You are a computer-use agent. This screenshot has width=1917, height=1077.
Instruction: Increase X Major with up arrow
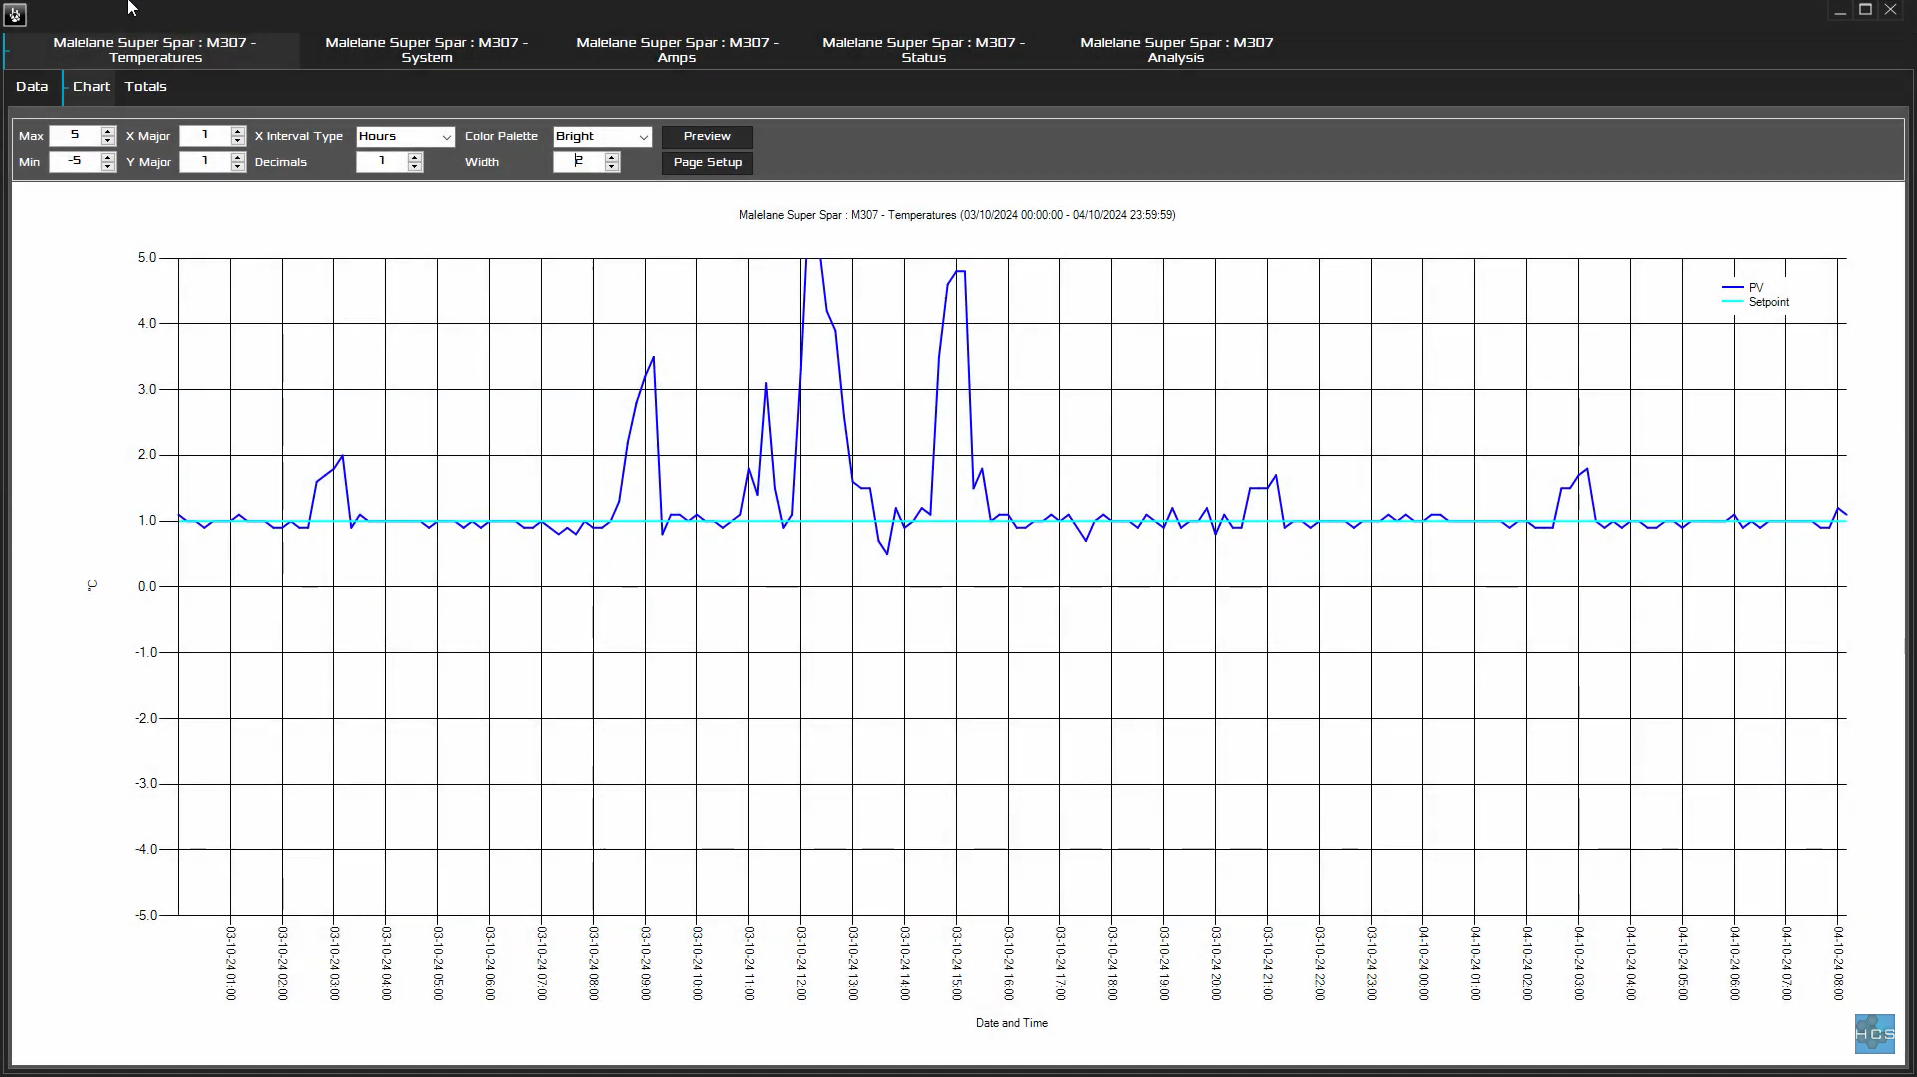[238, 131]
